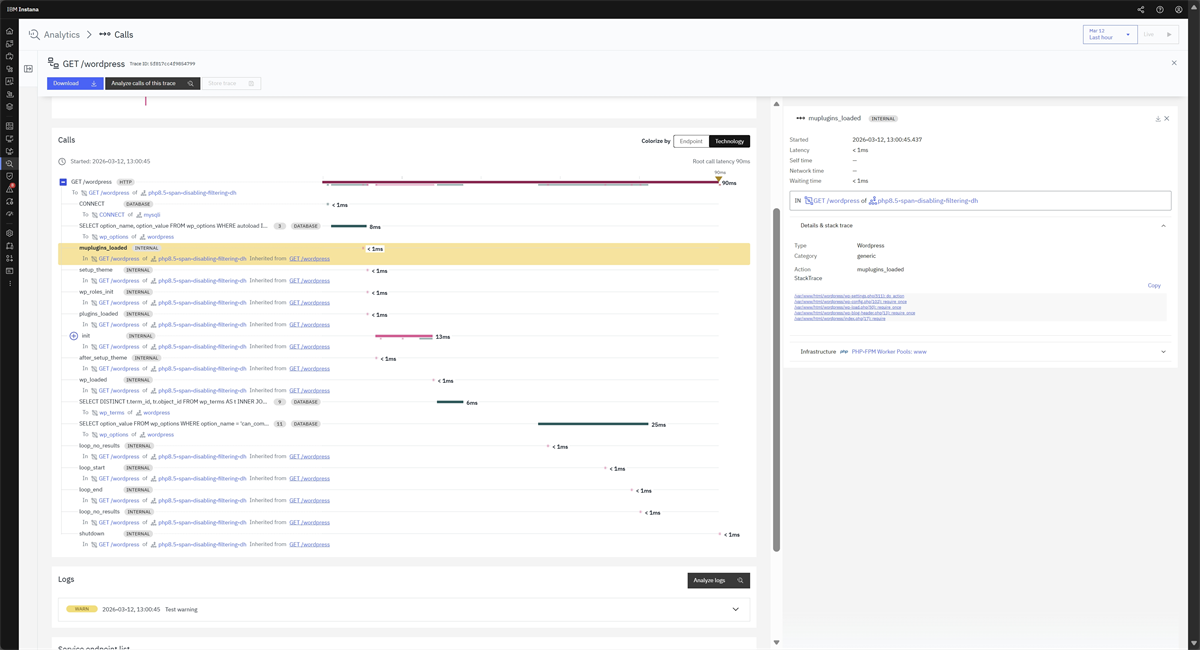Click the scrollbar down arrow

click(x=776, y=643)
